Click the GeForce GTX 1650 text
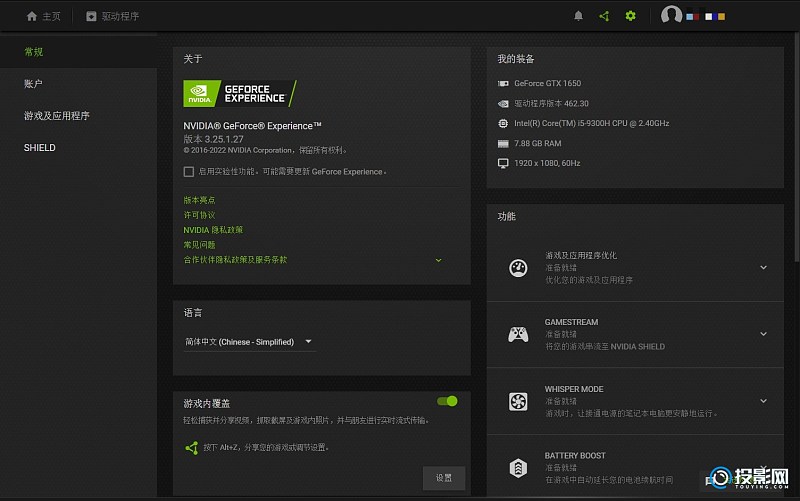This screenshot has height=501, width=800. point(547,83)
